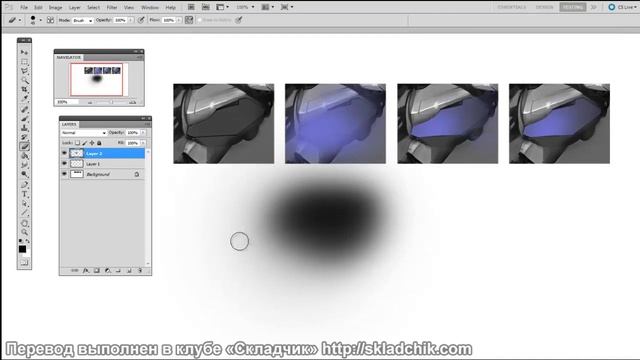Select the Line shape tool
Image resolution: width=640 pixels, height=360 pixels.
(24, 212)
